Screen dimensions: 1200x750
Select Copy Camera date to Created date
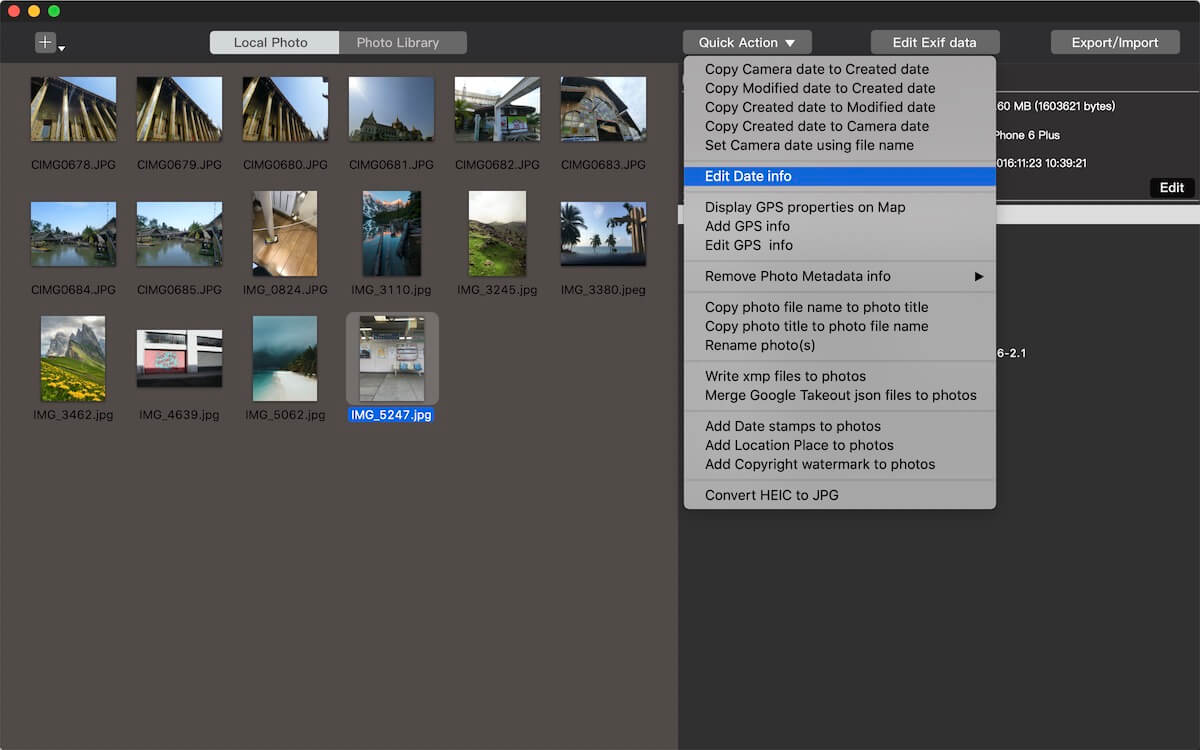(816, 69)
